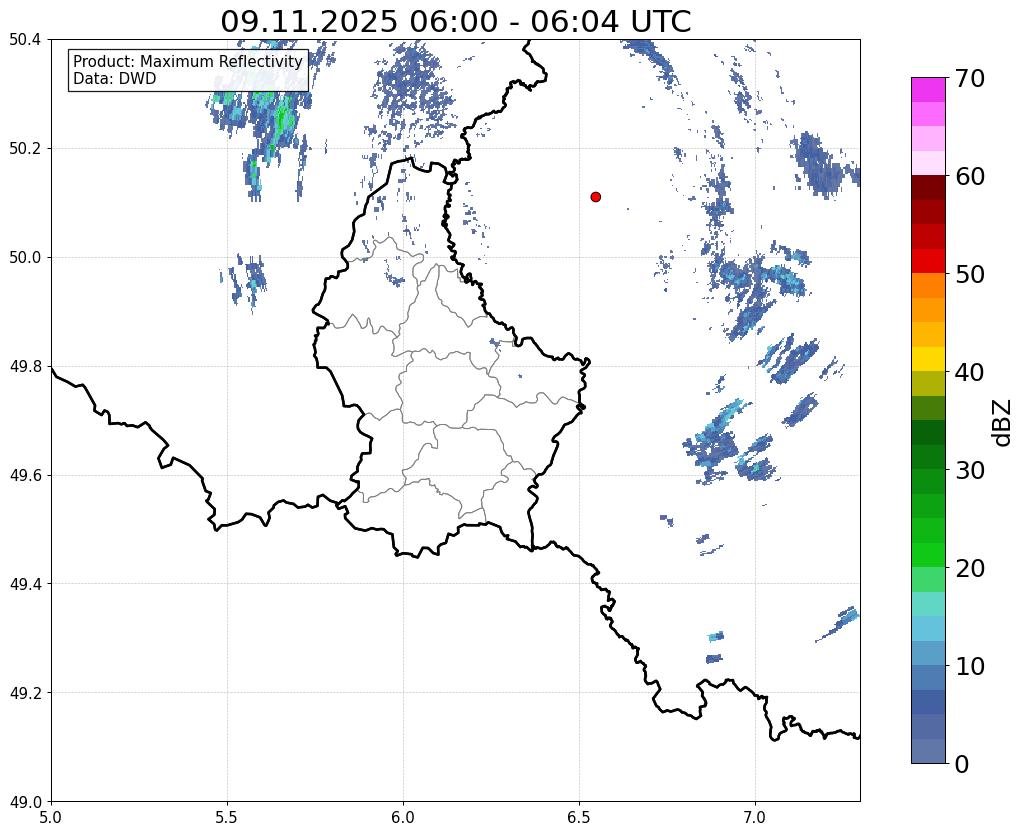Click the longitude label 5.5
1023x834 pixels.
[227, 817]
